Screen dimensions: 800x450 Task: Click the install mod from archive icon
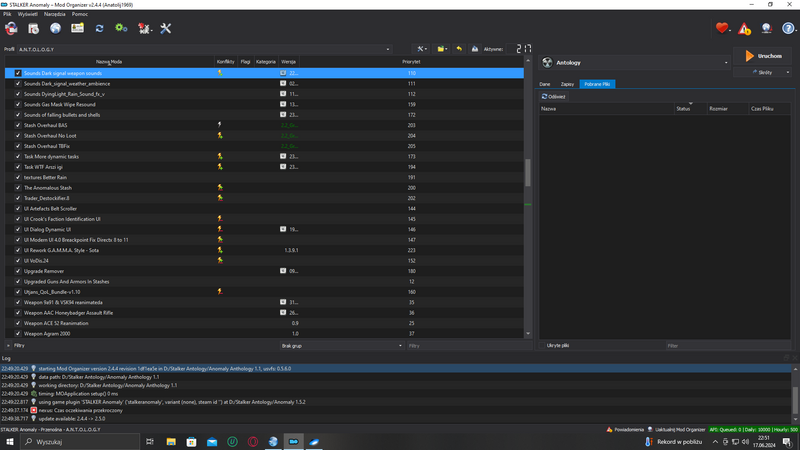(33, 28)
